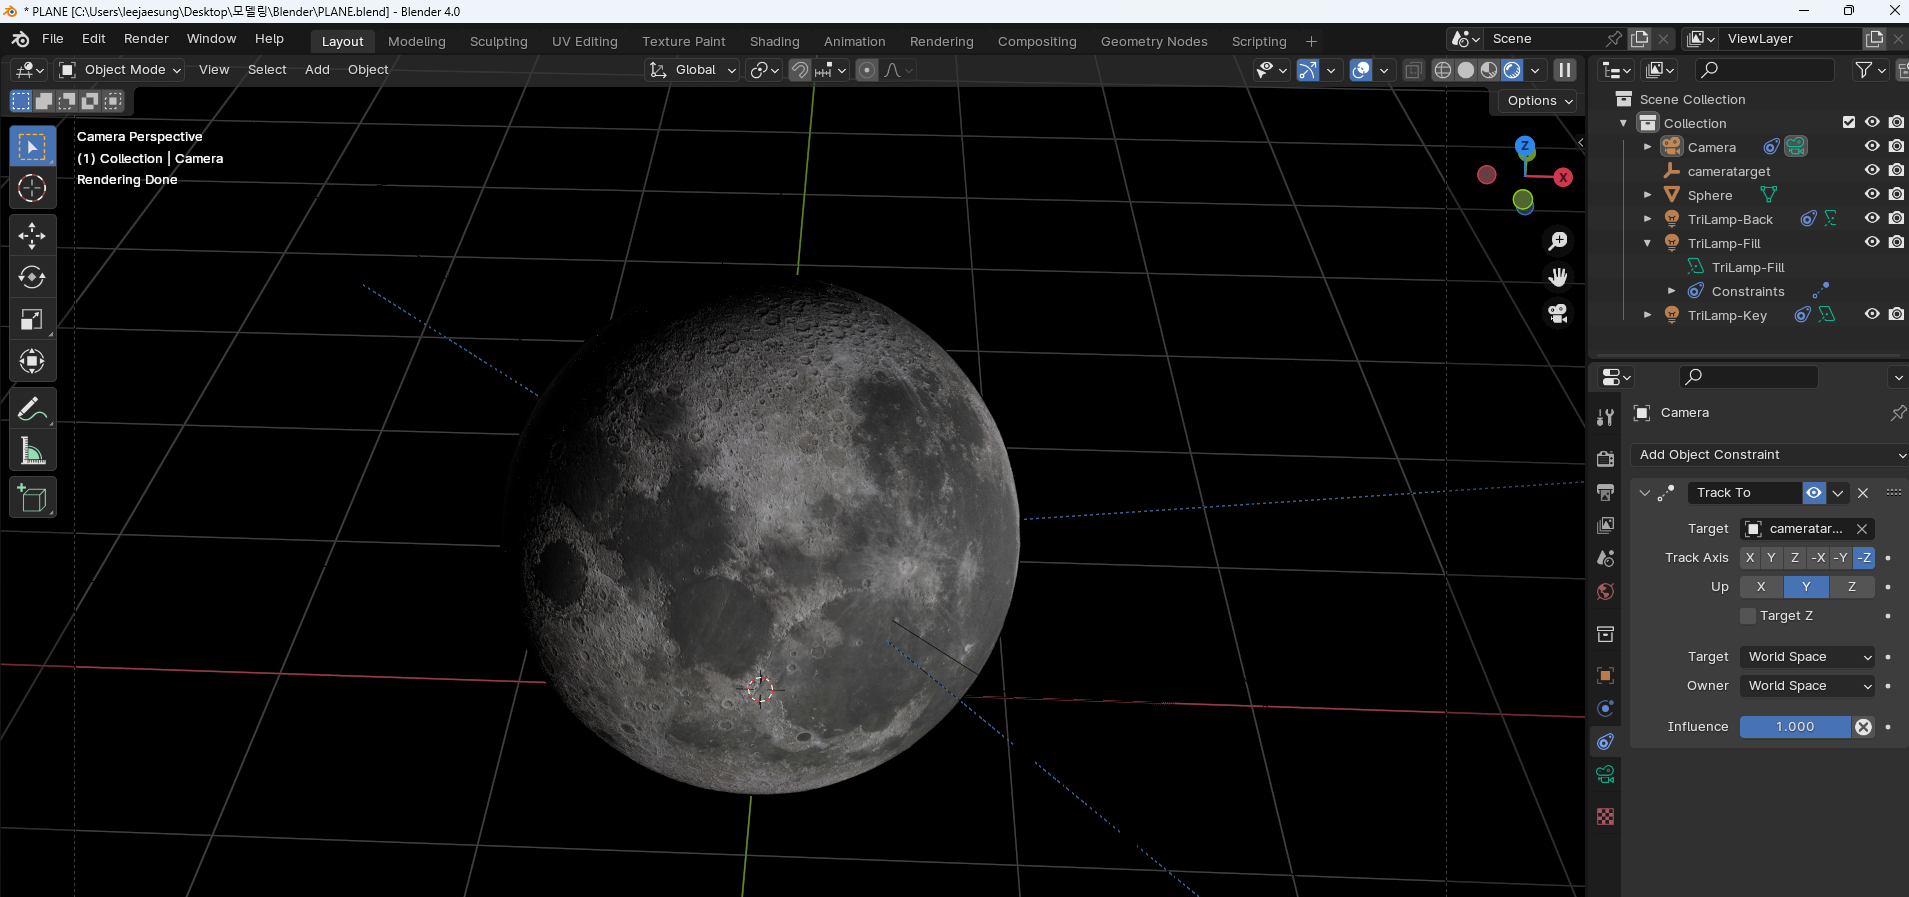This screenshot has height=897, width=1909.
Task: Expand the TriLamp-Key tree item
Action: tap(1647, 315)
